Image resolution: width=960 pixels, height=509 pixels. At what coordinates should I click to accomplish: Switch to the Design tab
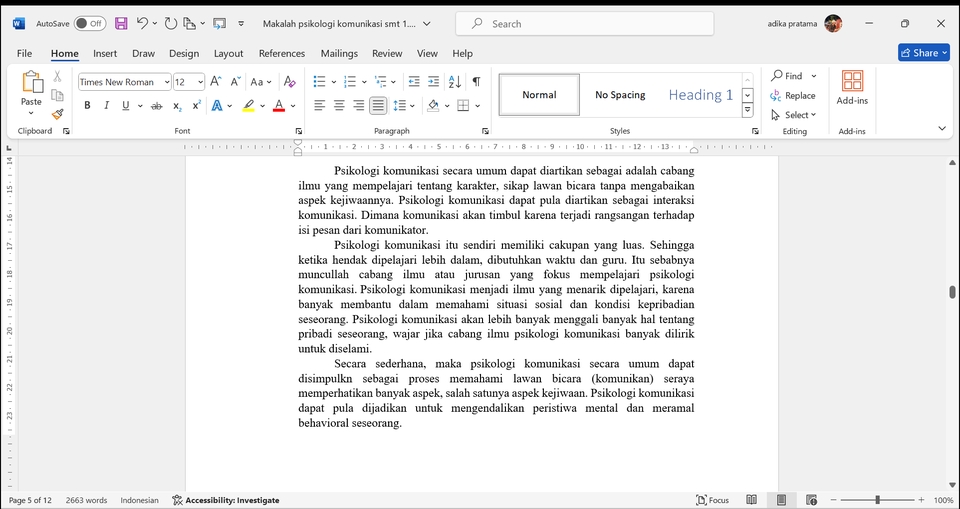pyautogui.click(x=184, y=53)
